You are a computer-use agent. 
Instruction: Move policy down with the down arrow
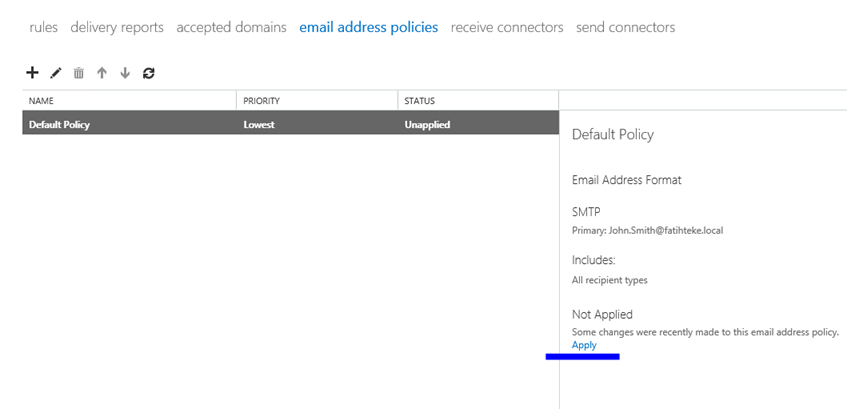click(125, 73)
